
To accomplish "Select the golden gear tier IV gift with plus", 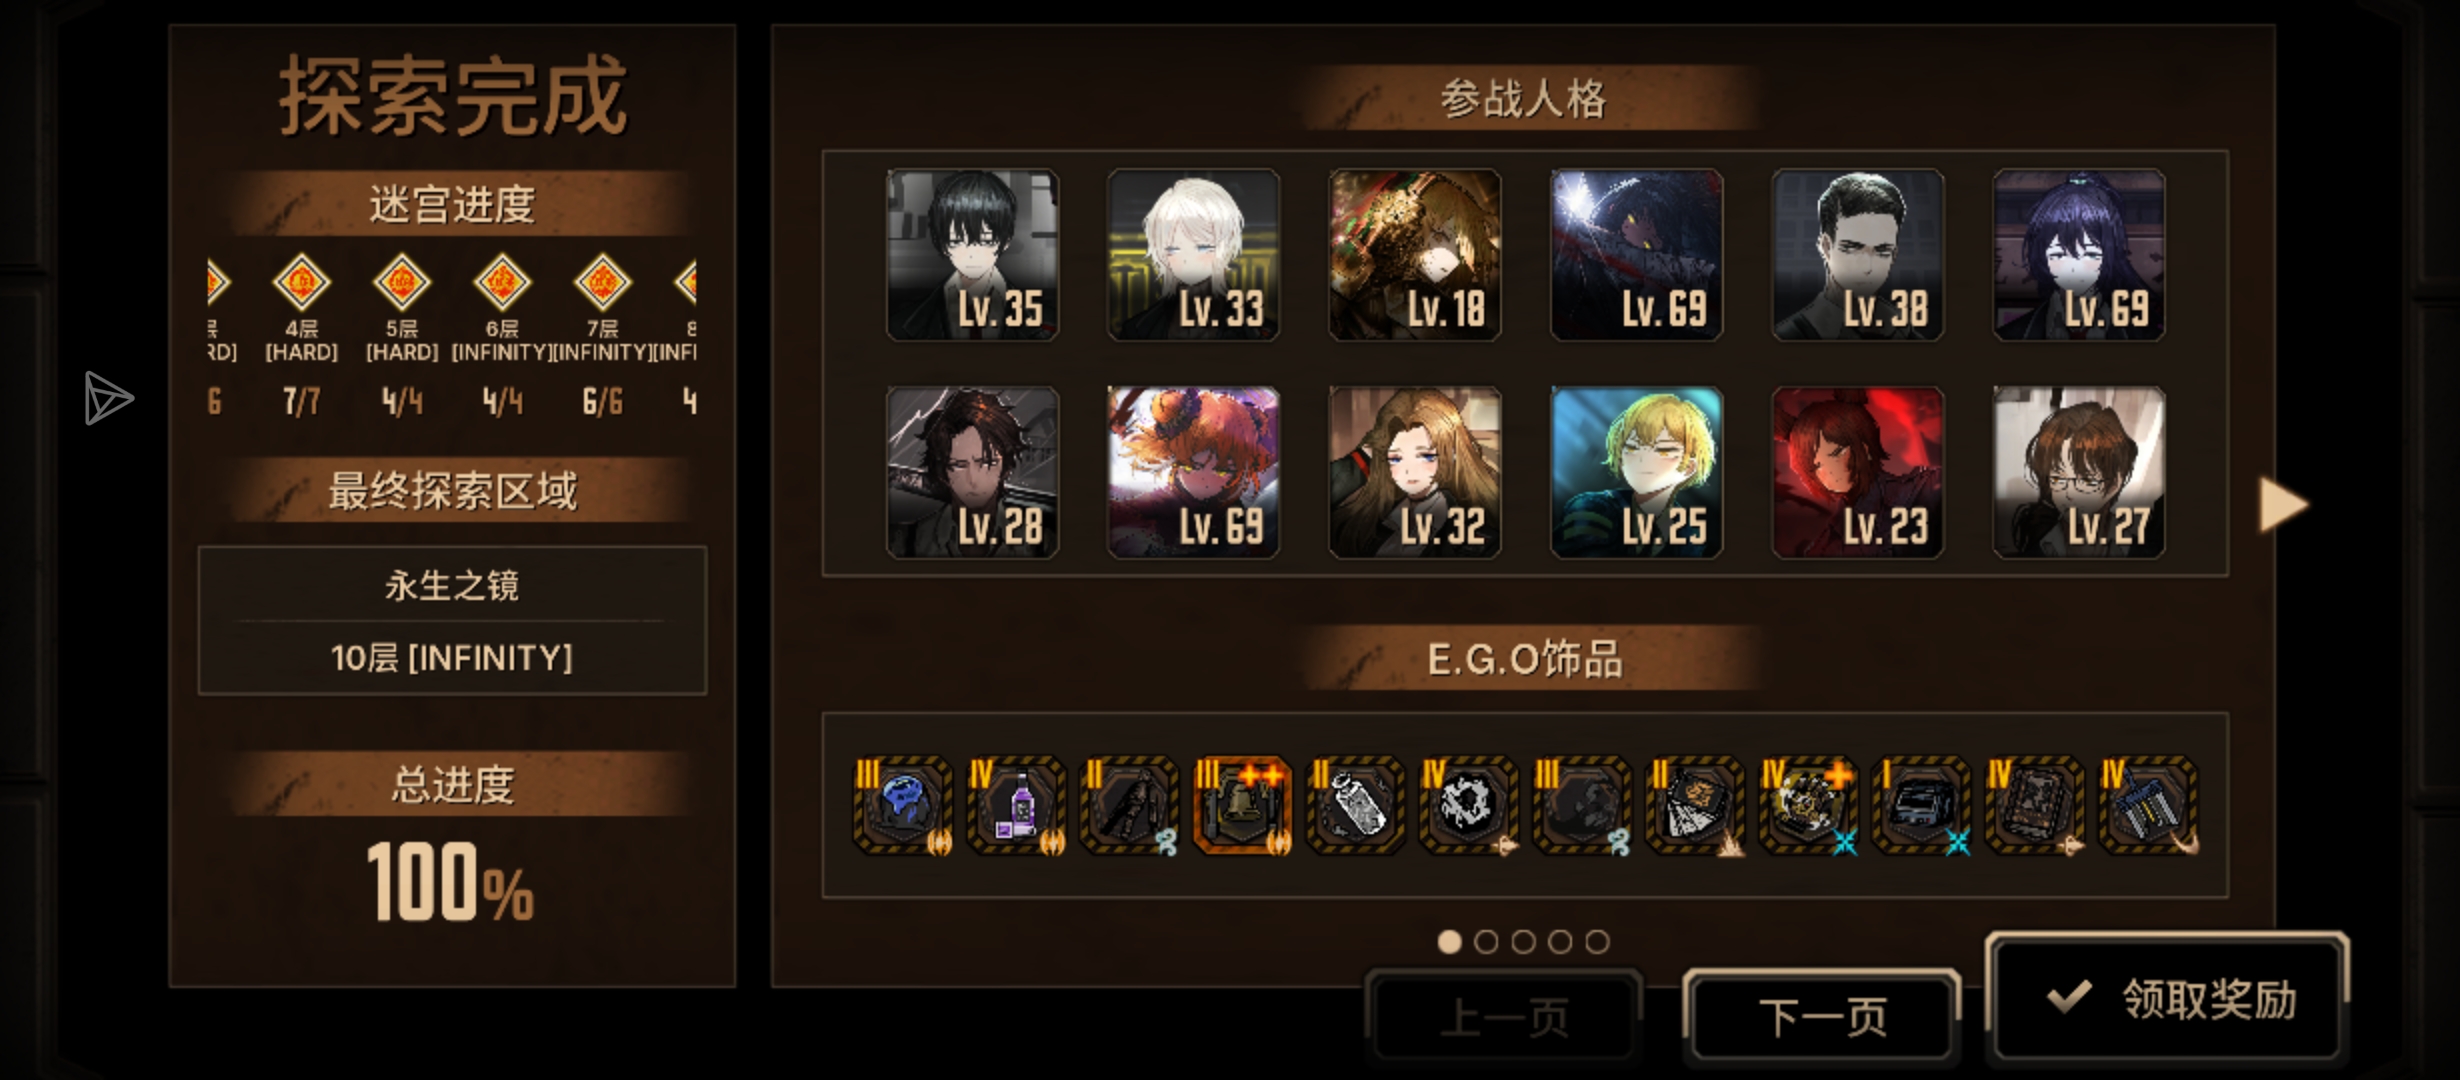I will 1808,805.
